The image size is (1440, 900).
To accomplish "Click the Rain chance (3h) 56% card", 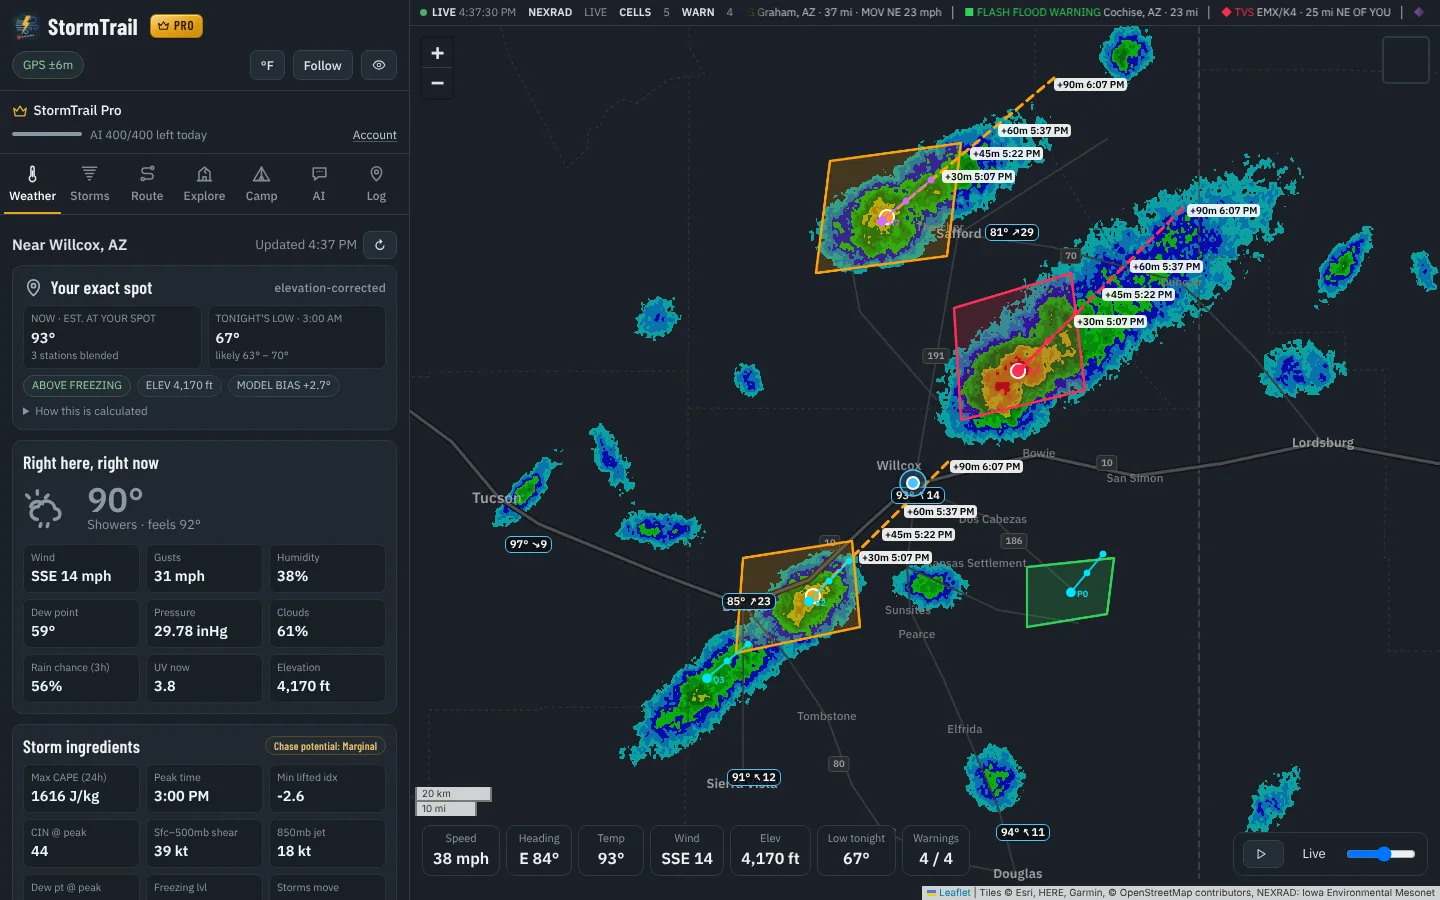I will (x=81, y=678).
